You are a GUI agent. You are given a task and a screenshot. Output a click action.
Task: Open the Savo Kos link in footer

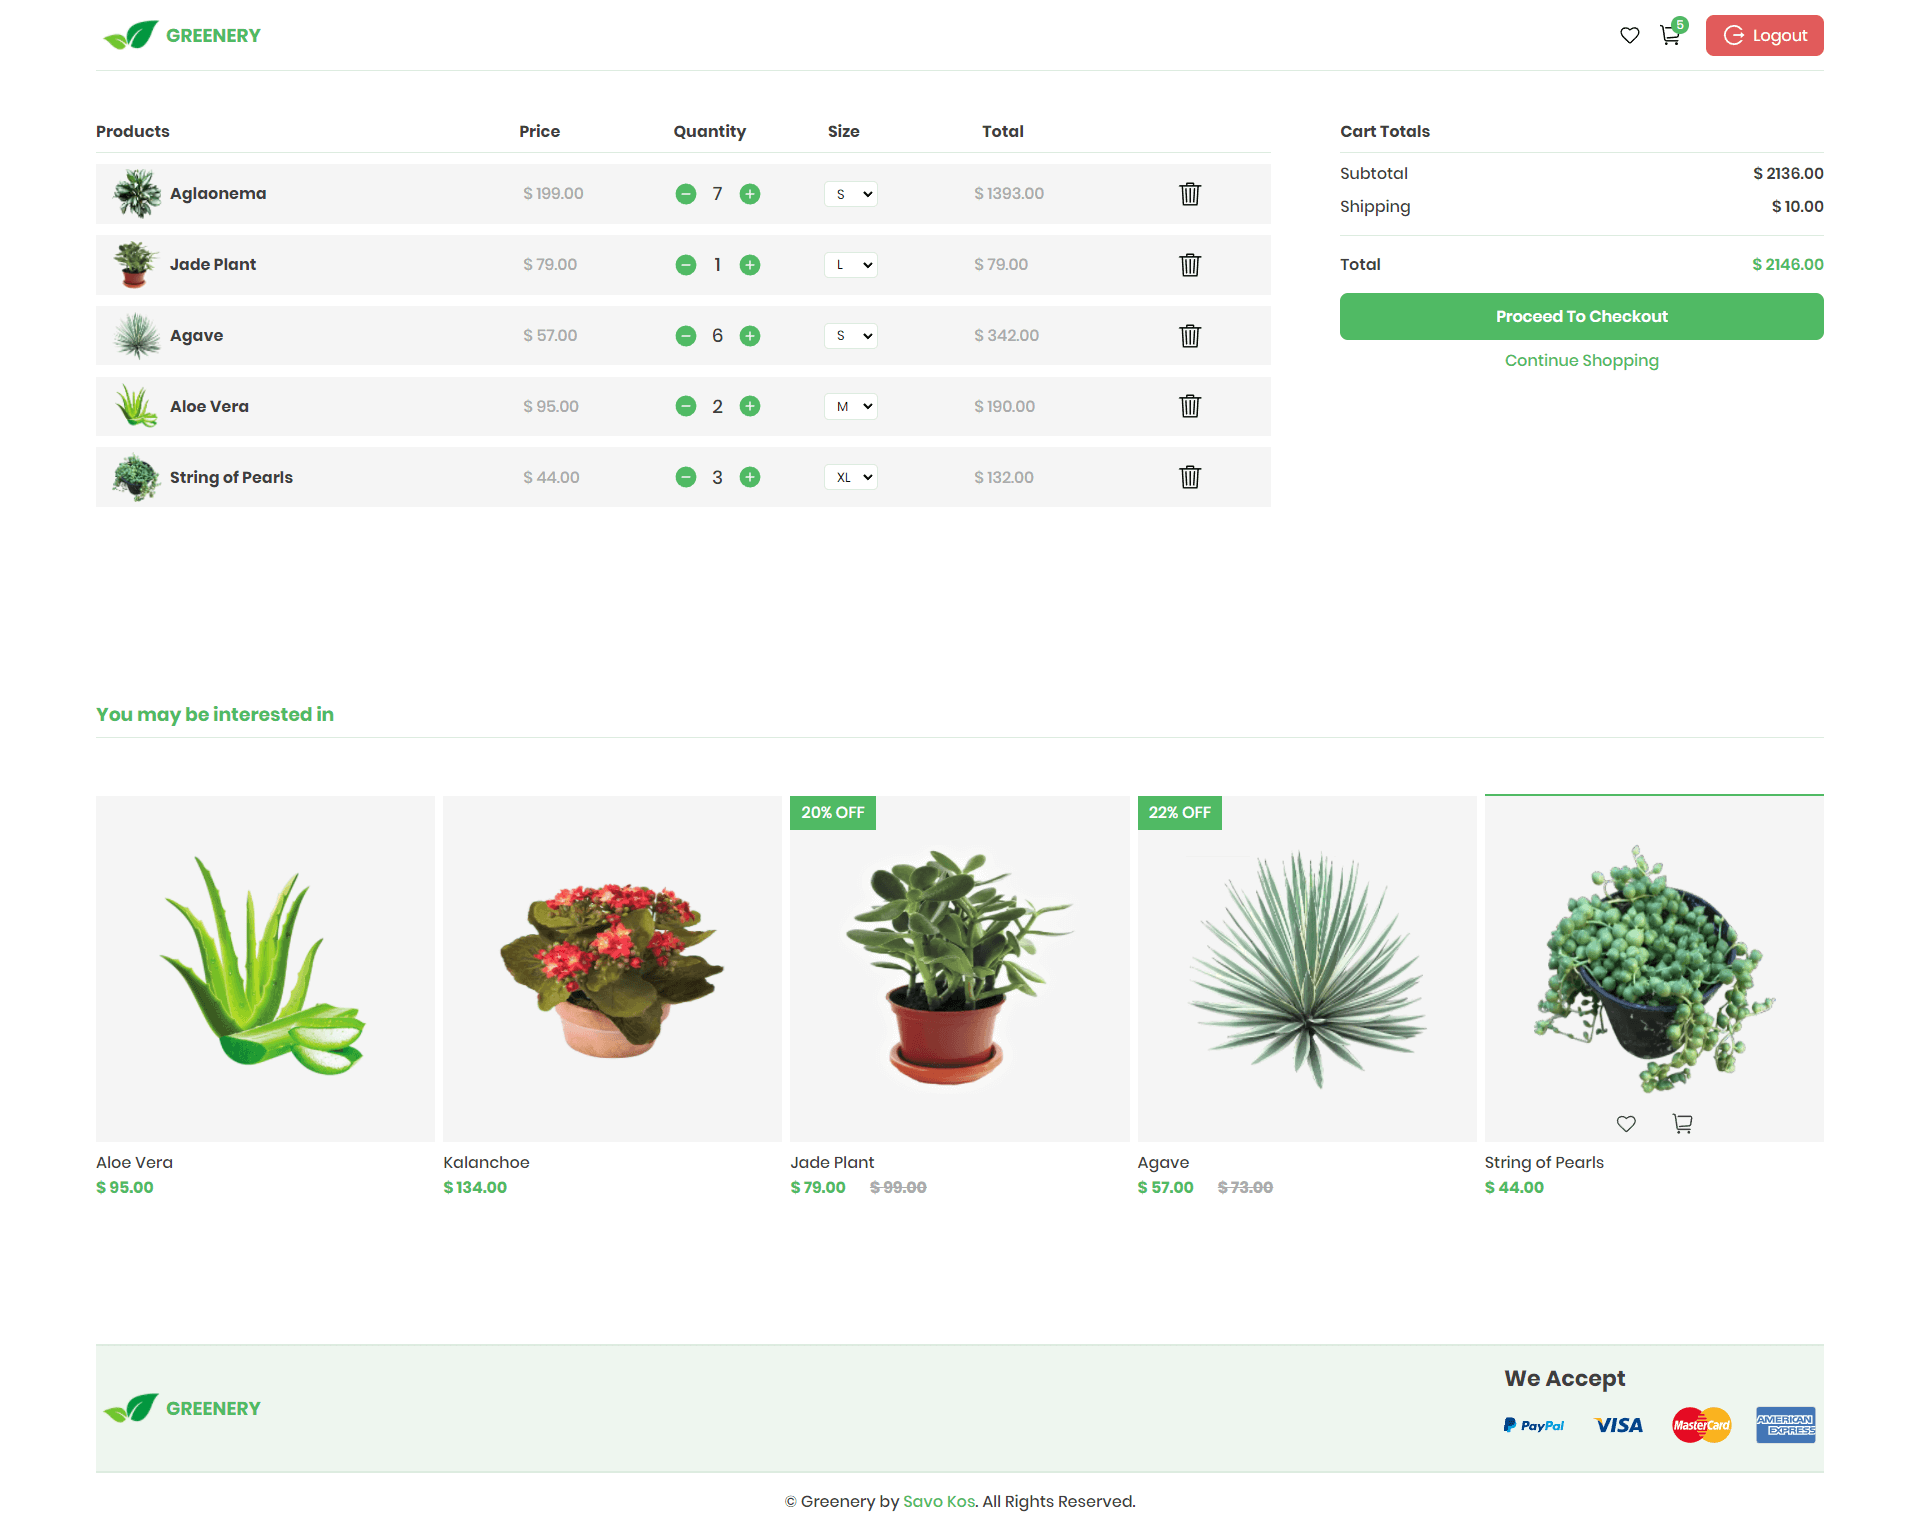pyautogui.click(x=938, y=1501)
